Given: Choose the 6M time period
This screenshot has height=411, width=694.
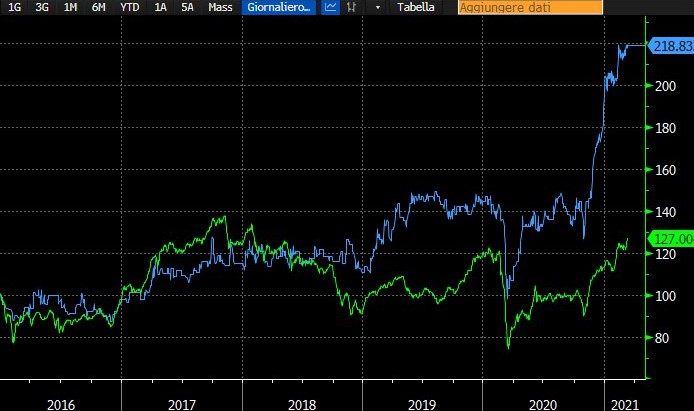Looking at the screenshot, I should (x=98, y=7).
